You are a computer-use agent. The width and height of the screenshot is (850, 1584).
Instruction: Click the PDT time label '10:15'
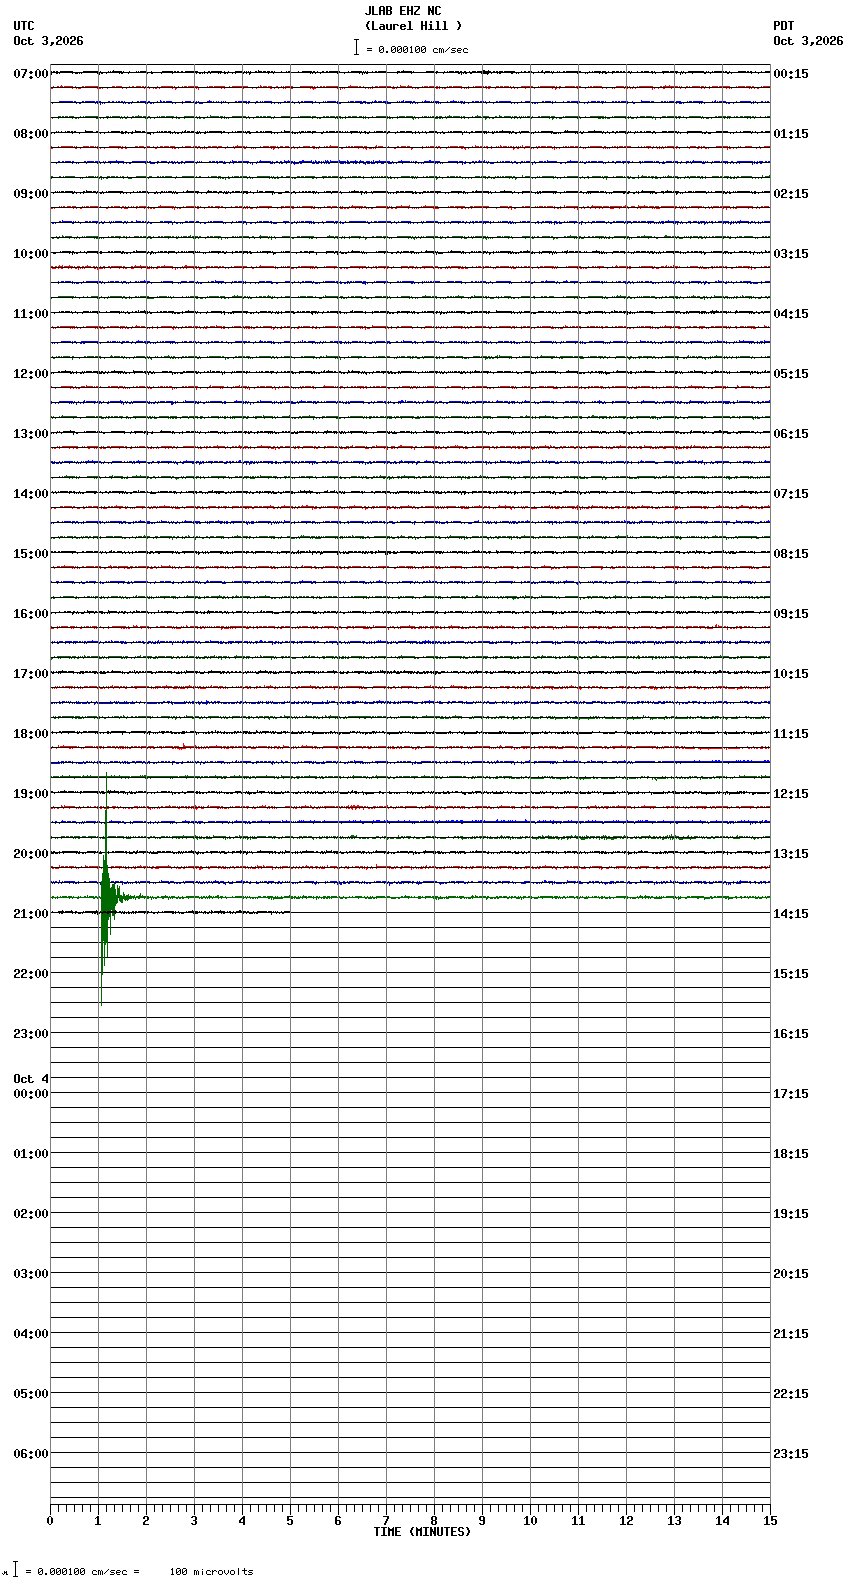(791, 674)
